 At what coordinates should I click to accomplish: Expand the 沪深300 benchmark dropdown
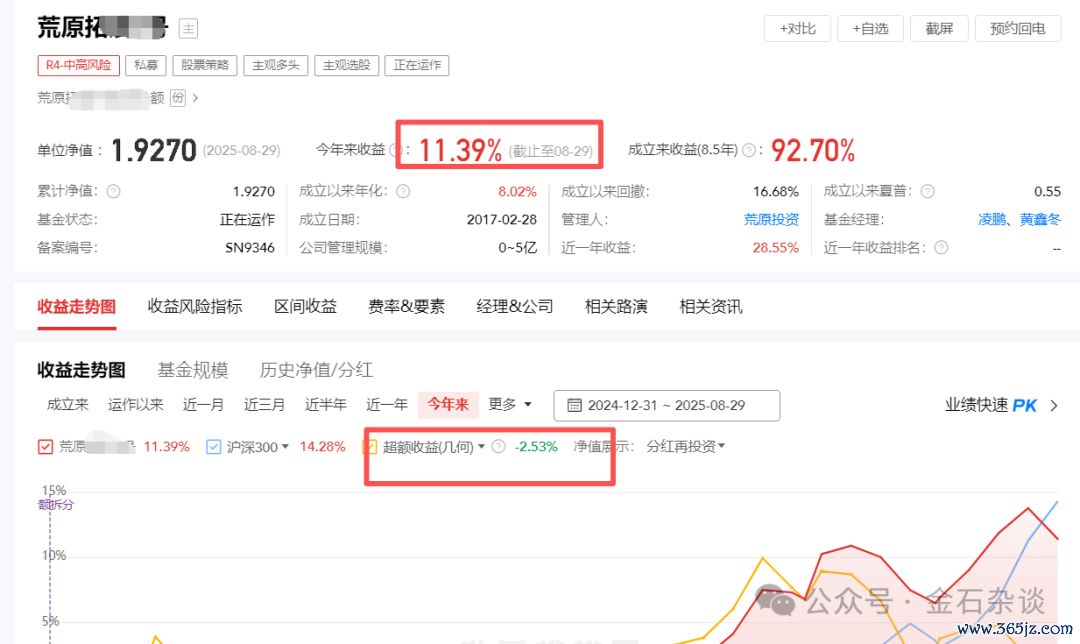point(285,447)
